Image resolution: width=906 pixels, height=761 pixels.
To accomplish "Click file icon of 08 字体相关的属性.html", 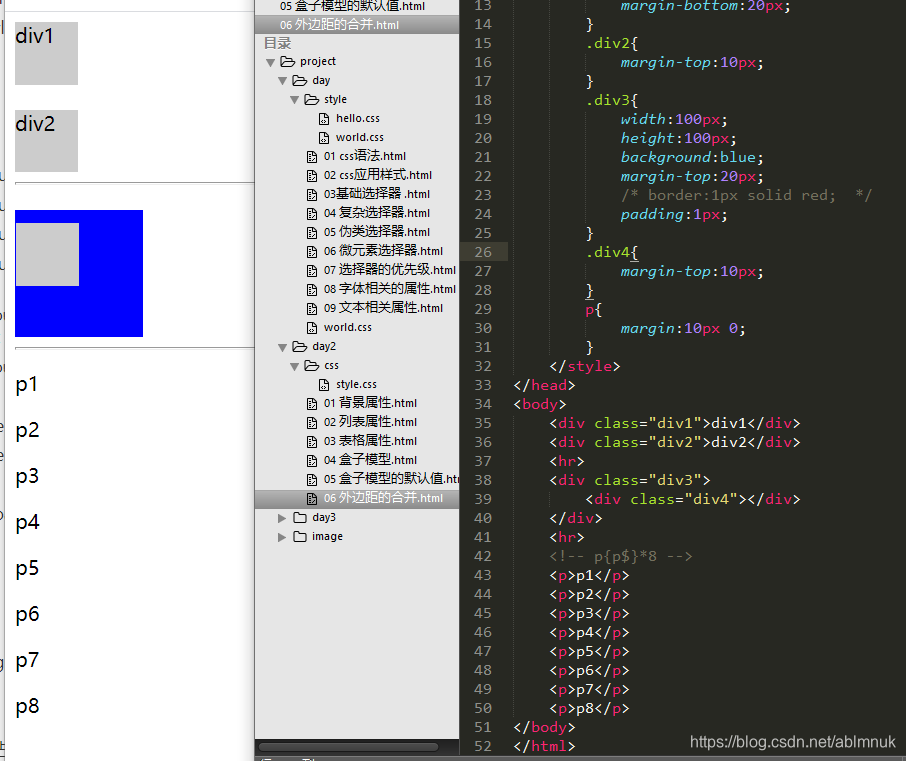I will [312, 289].
